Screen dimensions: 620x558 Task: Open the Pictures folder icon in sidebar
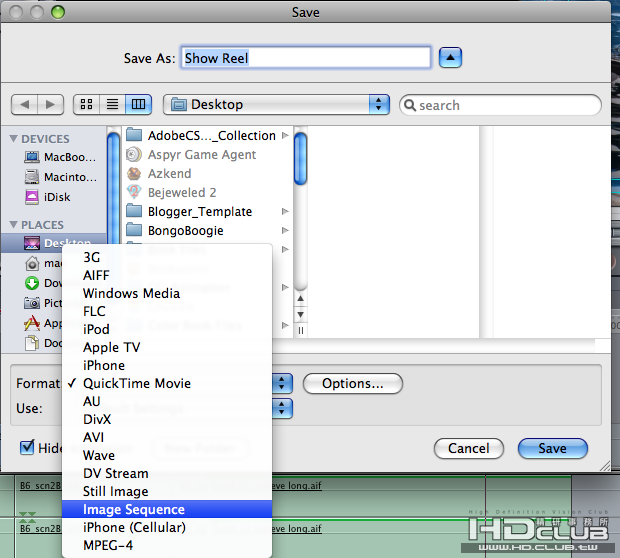click(x=32, y=303)
